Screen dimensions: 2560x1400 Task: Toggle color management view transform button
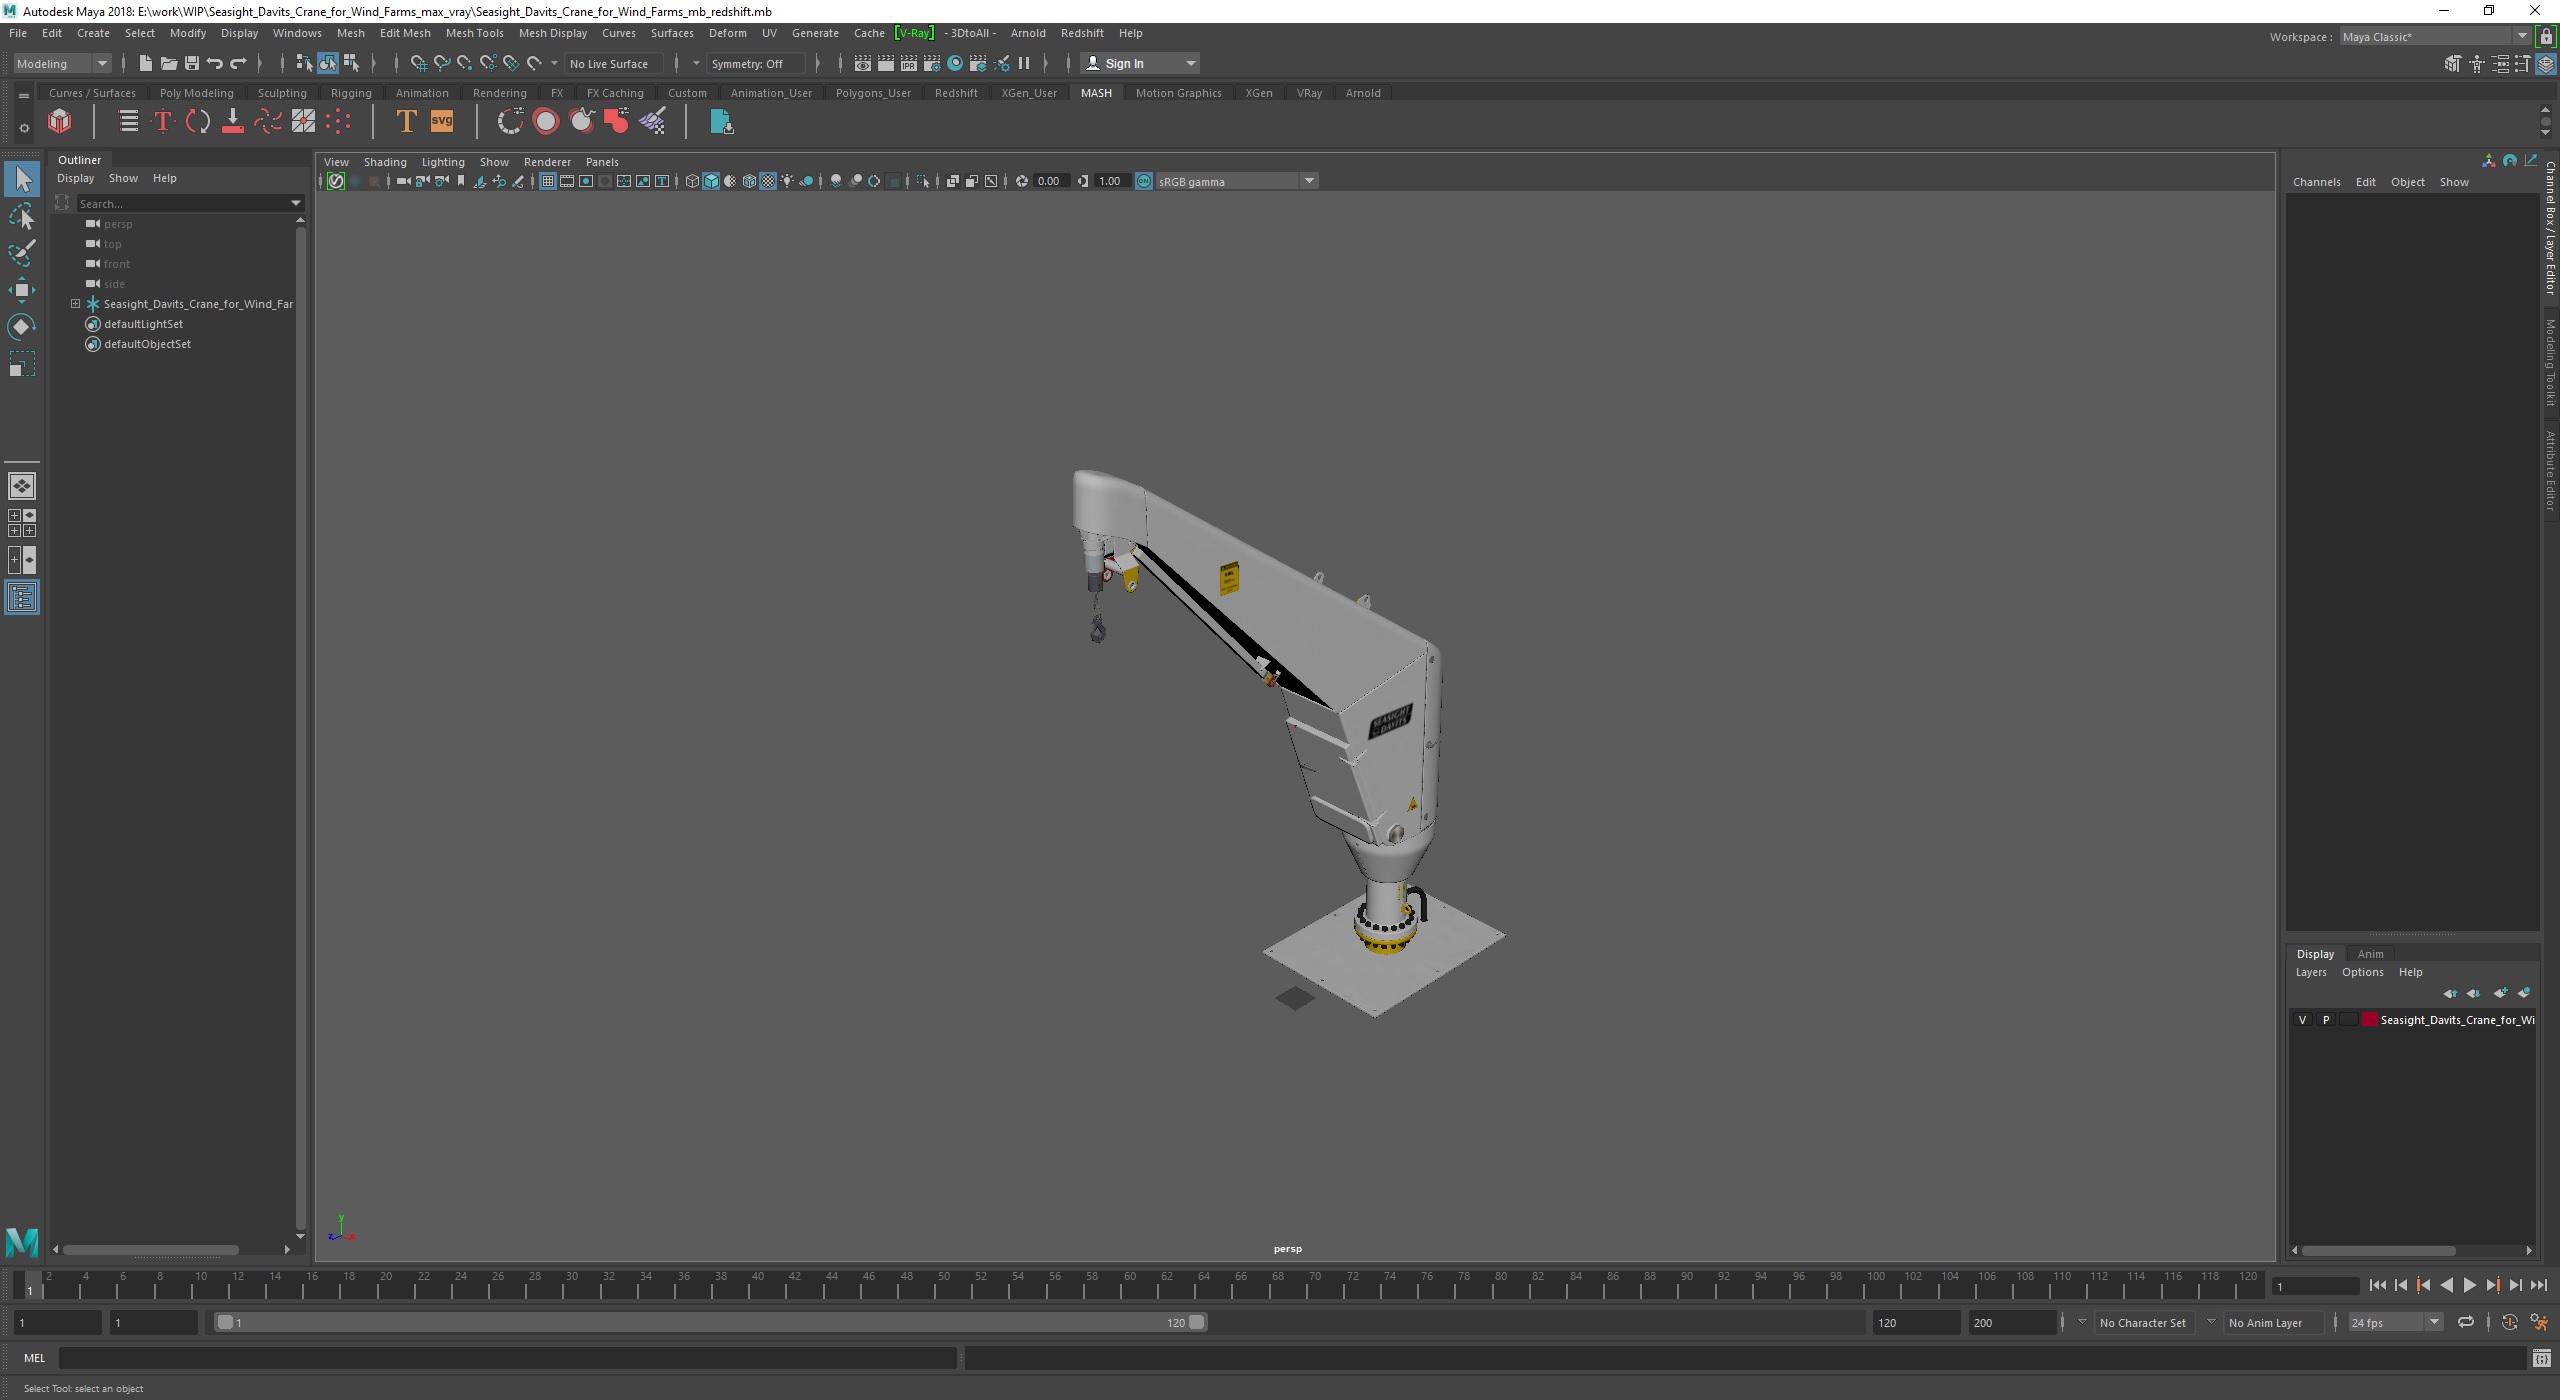[x=1144, y=181]
